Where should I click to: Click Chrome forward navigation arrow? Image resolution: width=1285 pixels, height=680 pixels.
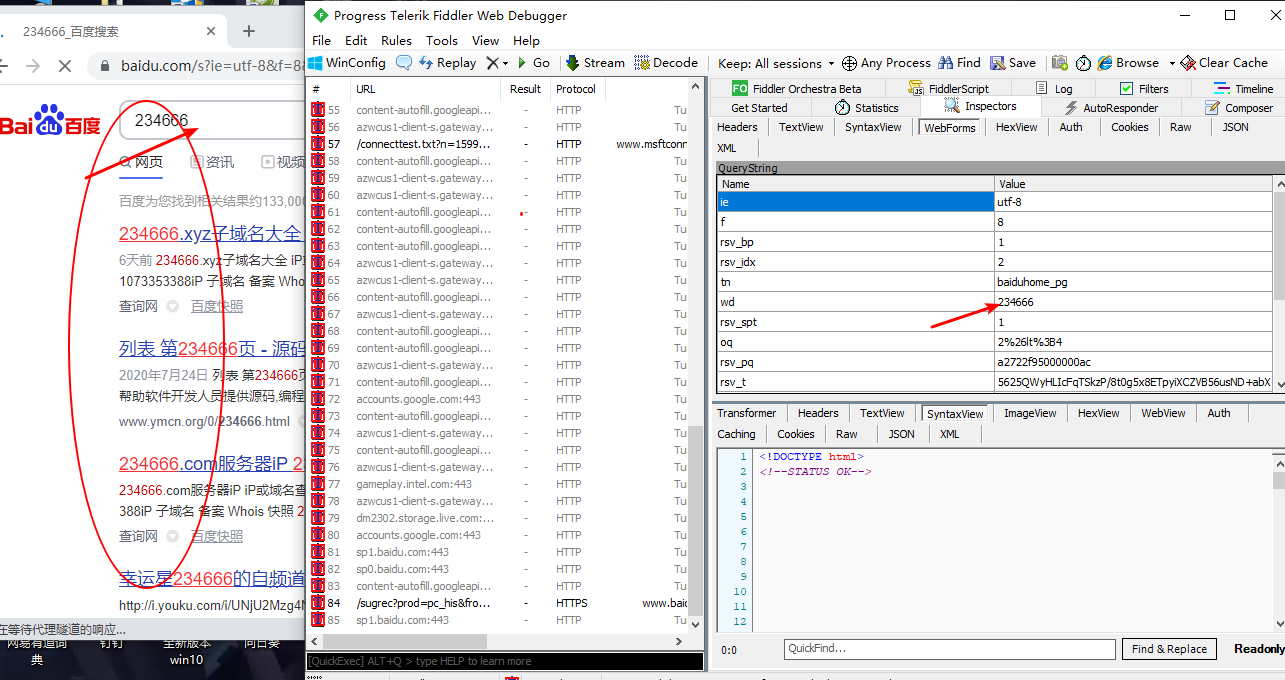coord(31,66)
